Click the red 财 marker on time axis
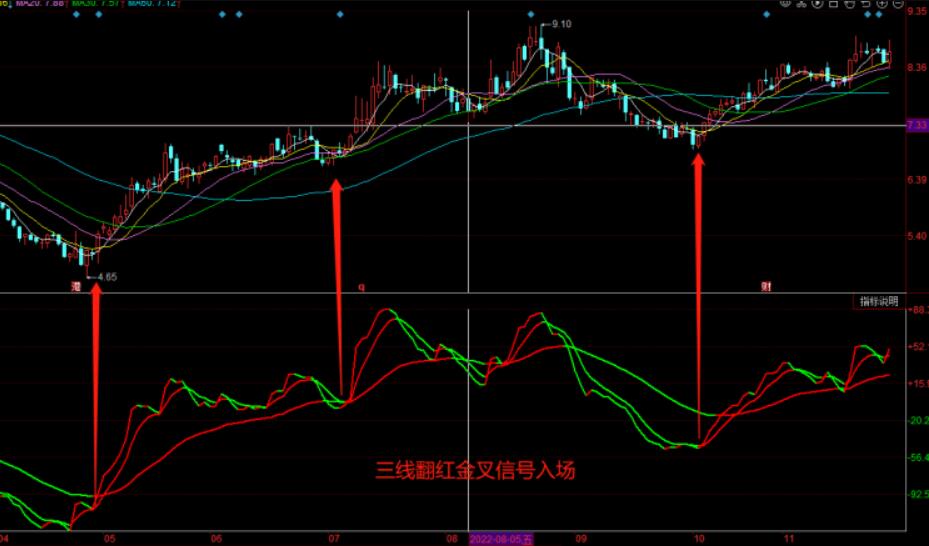Viewport: 929px width, 546px height. [766, 286]
